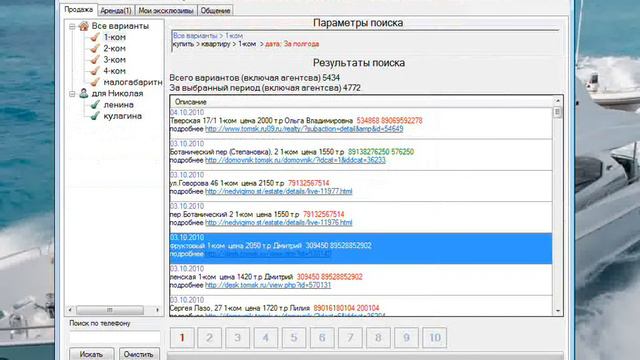Switch to the Продажа tab
This screenshot has height=360, width=640.
click(x=79, y=9)
